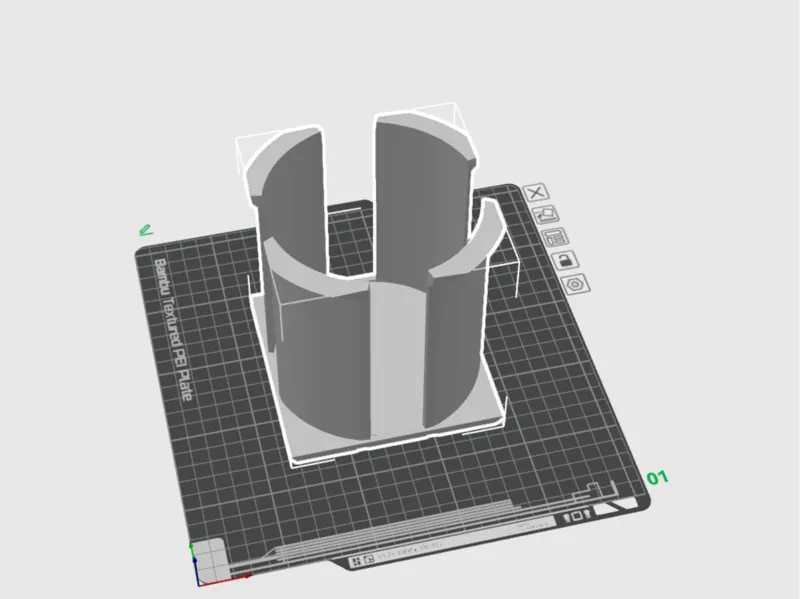Open plate settings hexagon nut icon
800x599 pixels.
click(x=576, y=284)
